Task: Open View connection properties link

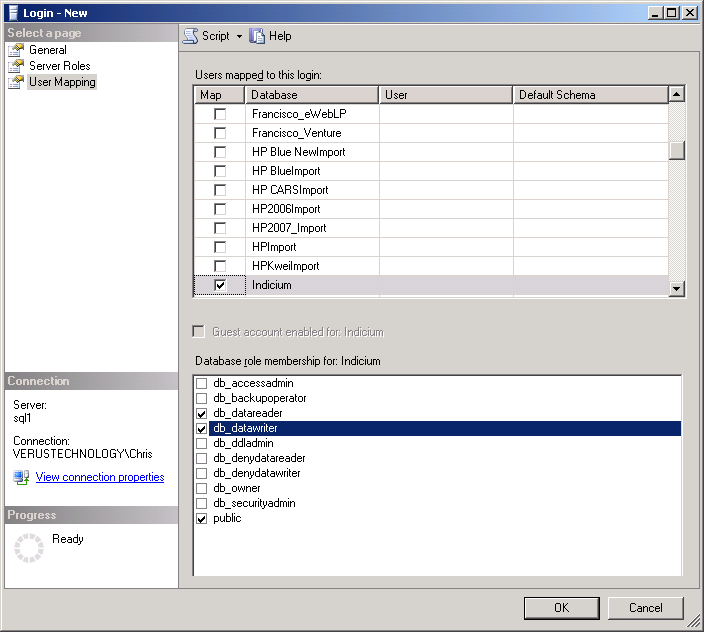Action: [99, 478]
